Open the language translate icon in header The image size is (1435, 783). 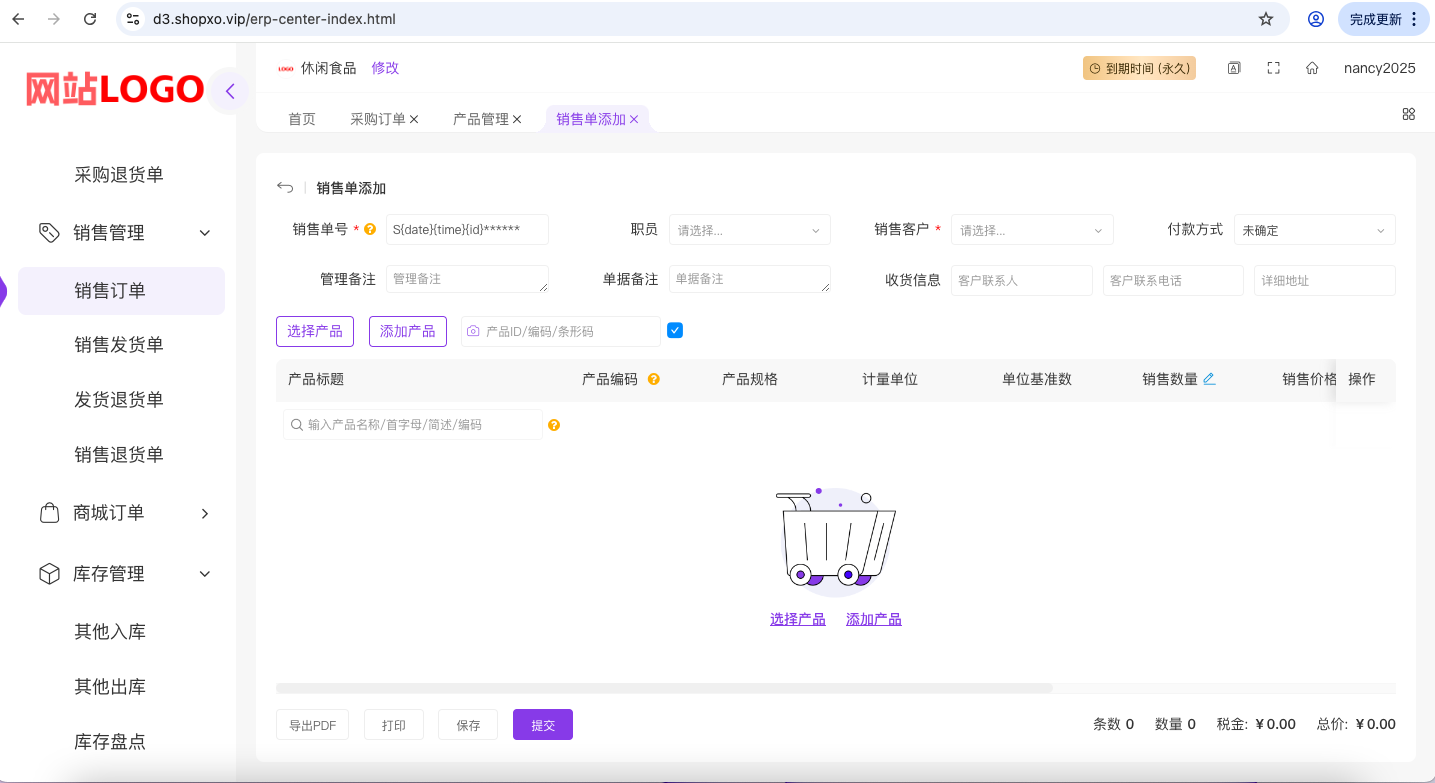coord(1234,68)
